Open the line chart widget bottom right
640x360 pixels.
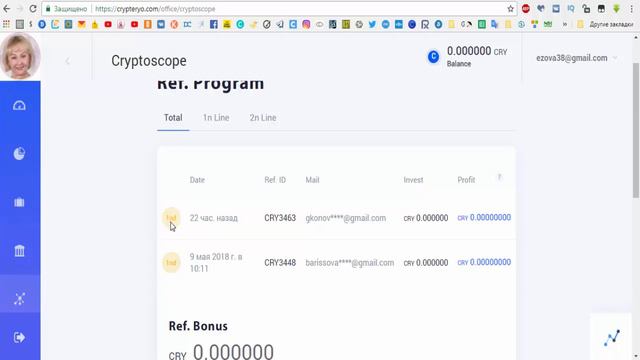pyautogui.click(x=612, y=338)
